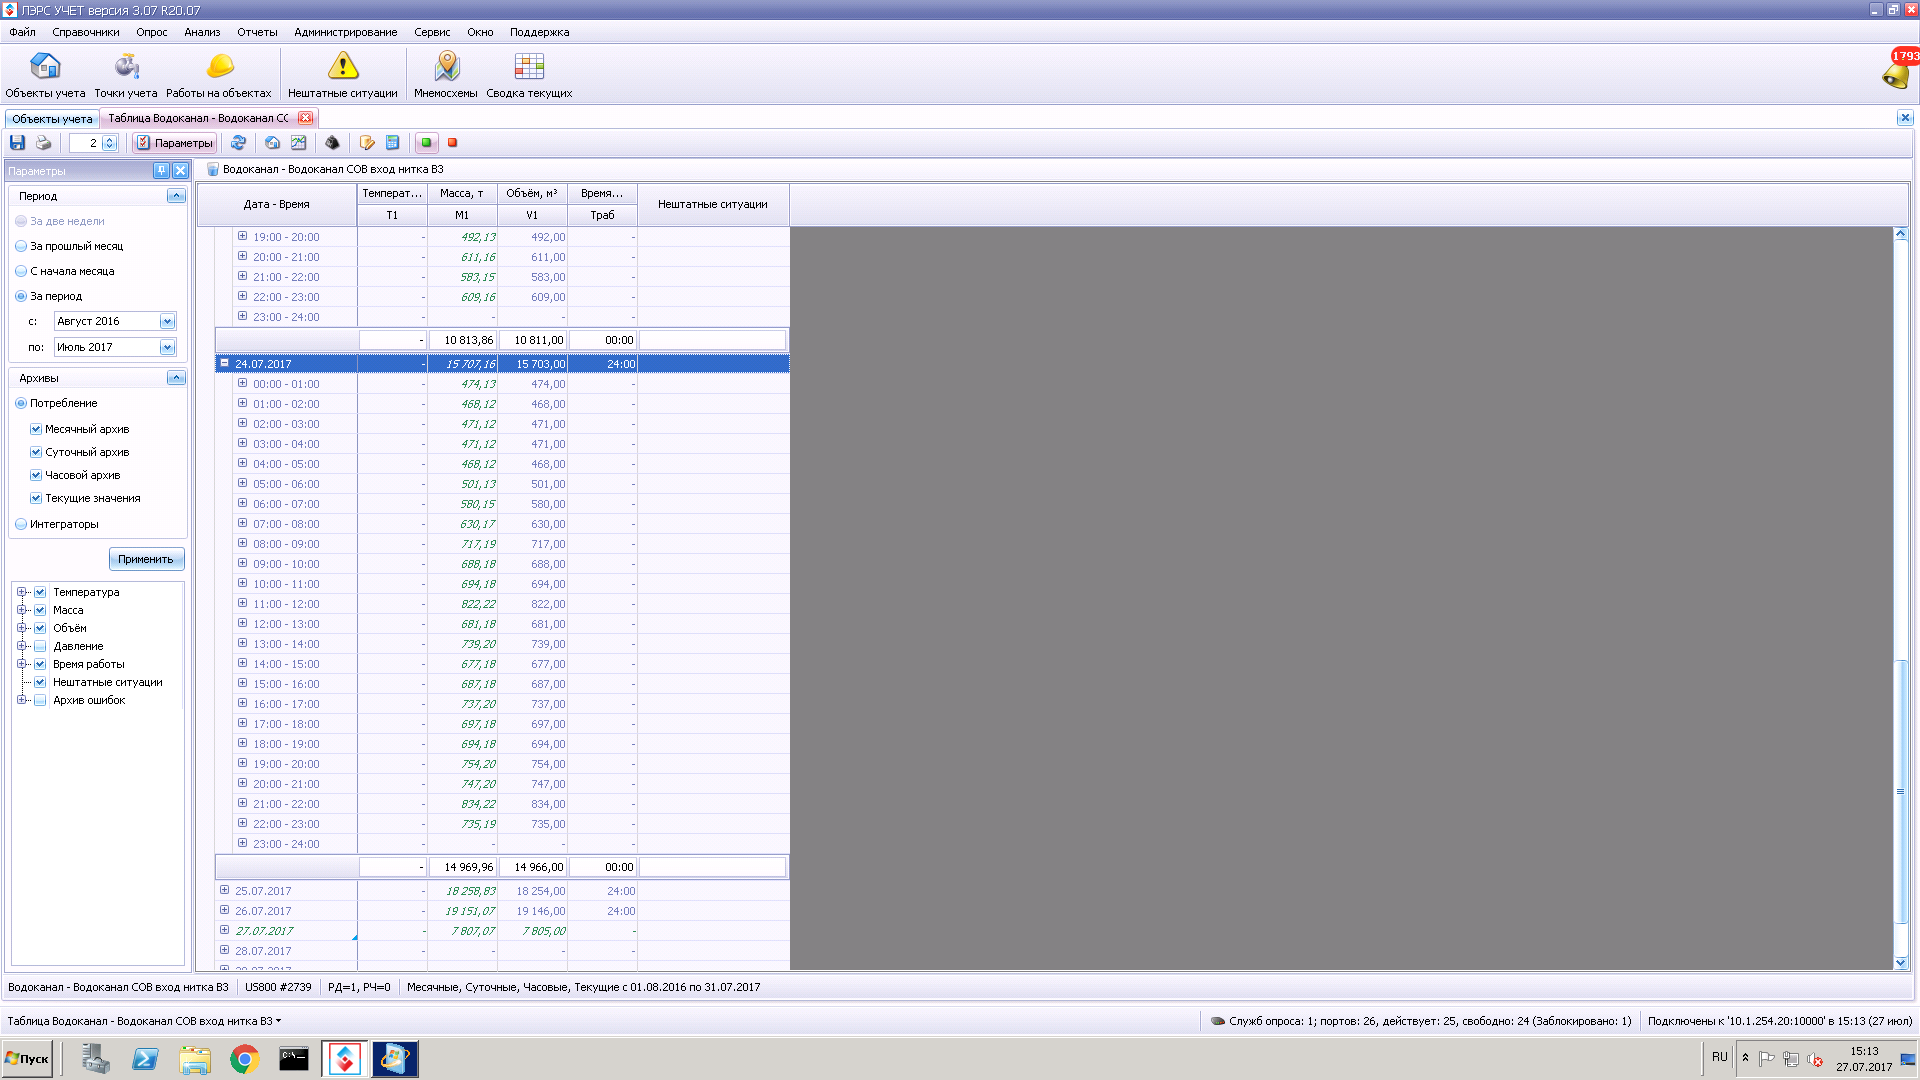Save the table with floppy icon
This screenshot has height=1080, width=1920.
[17, 143]
